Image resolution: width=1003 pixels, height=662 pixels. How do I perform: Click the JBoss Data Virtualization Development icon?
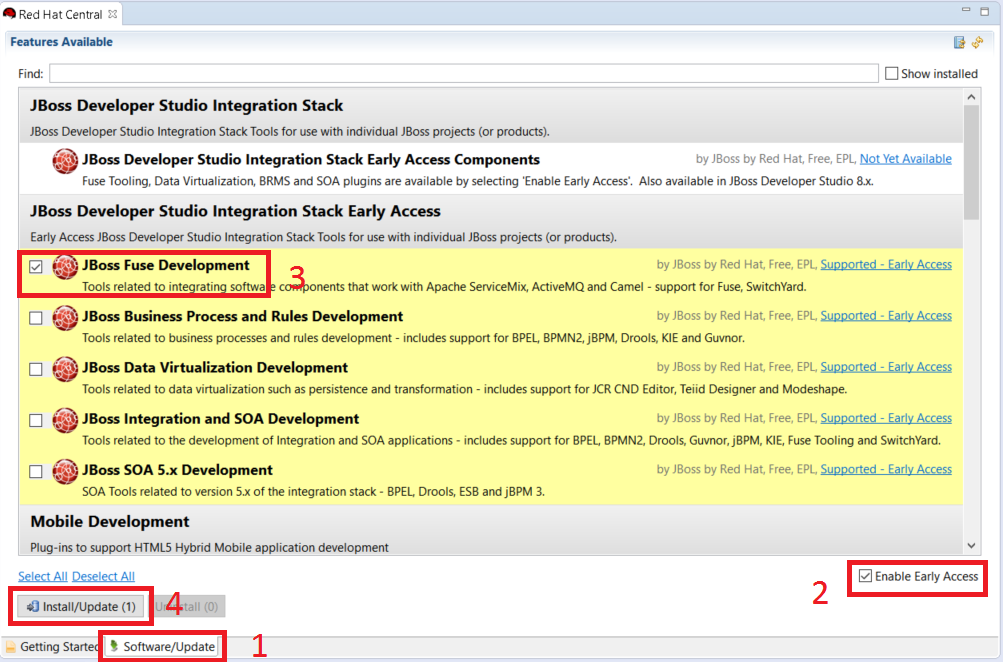point(65,369)
